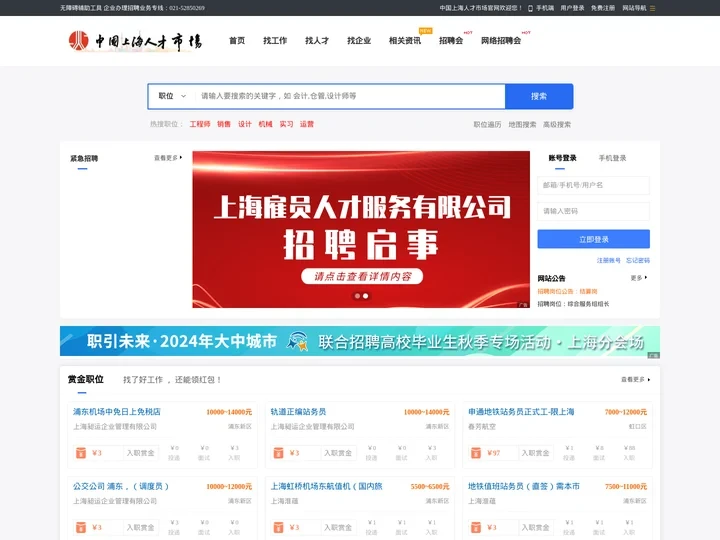Click the Shanghai talent market logo
This screenshot has height=540, width=720.
pos(135,41)
